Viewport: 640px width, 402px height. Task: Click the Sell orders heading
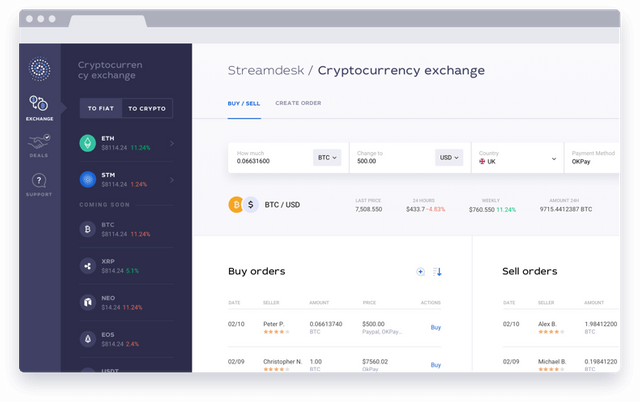click(x=530, y=271)
